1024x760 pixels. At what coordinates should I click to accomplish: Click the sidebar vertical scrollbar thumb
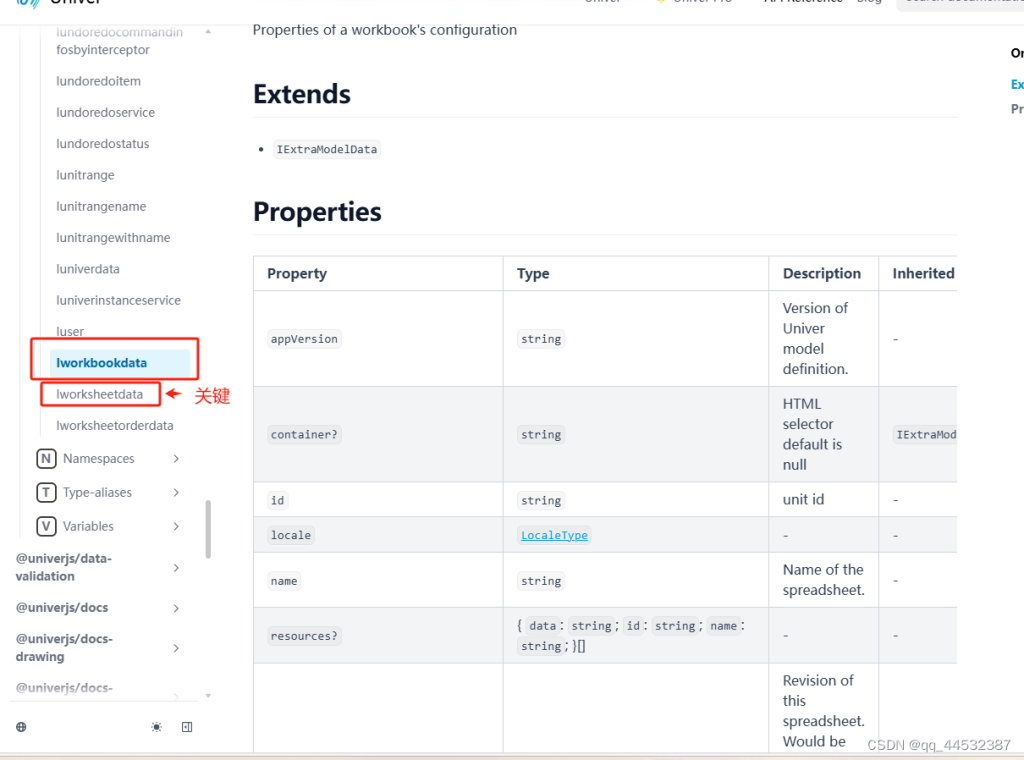[208, 529]
